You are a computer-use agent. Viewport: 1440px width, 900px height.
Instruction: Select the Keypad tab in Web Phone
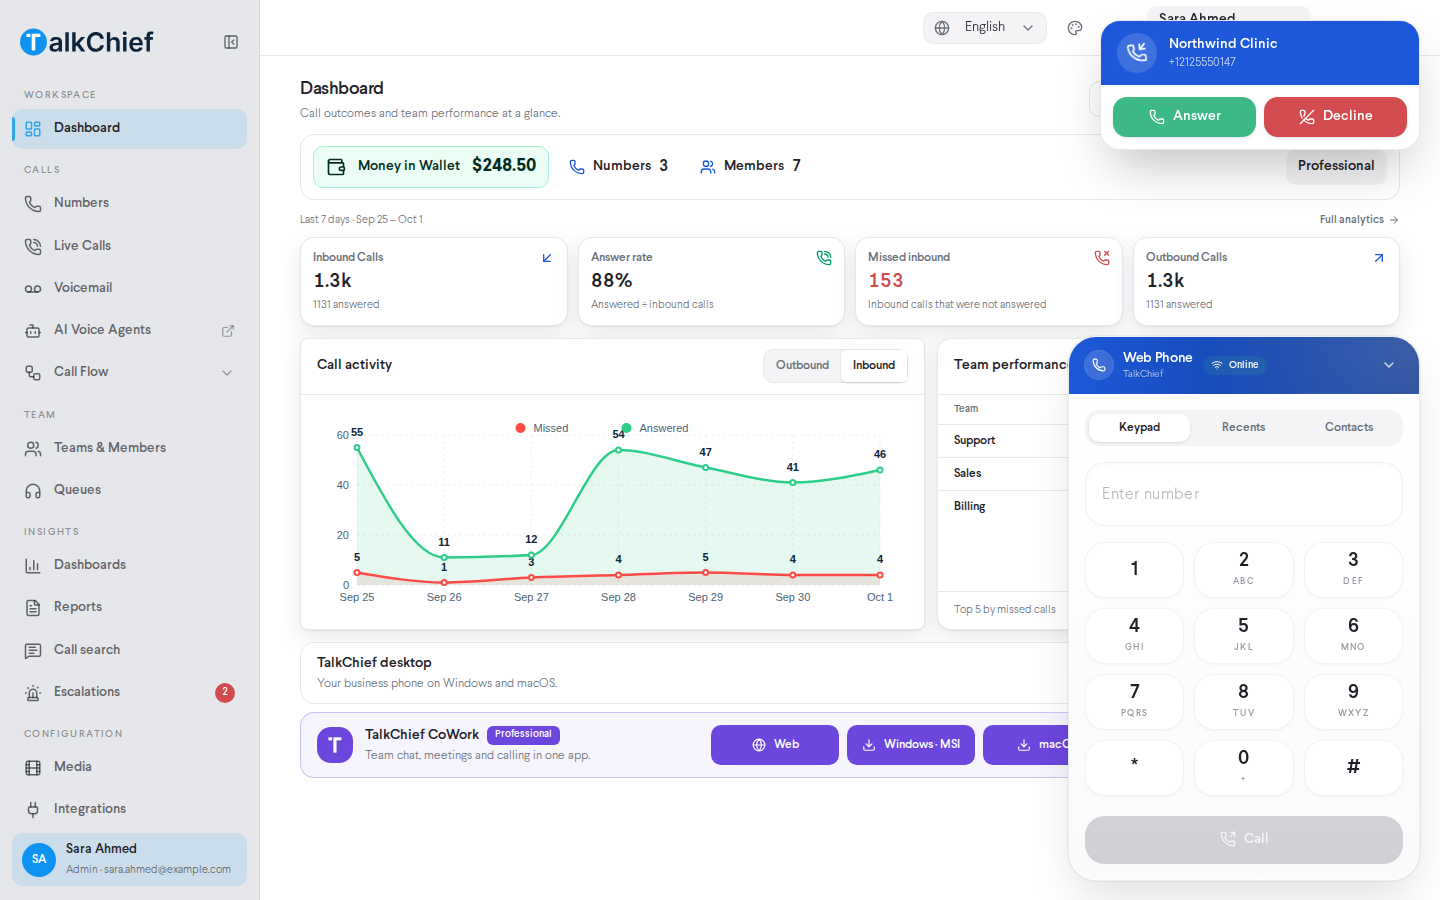coord(1139,428)
